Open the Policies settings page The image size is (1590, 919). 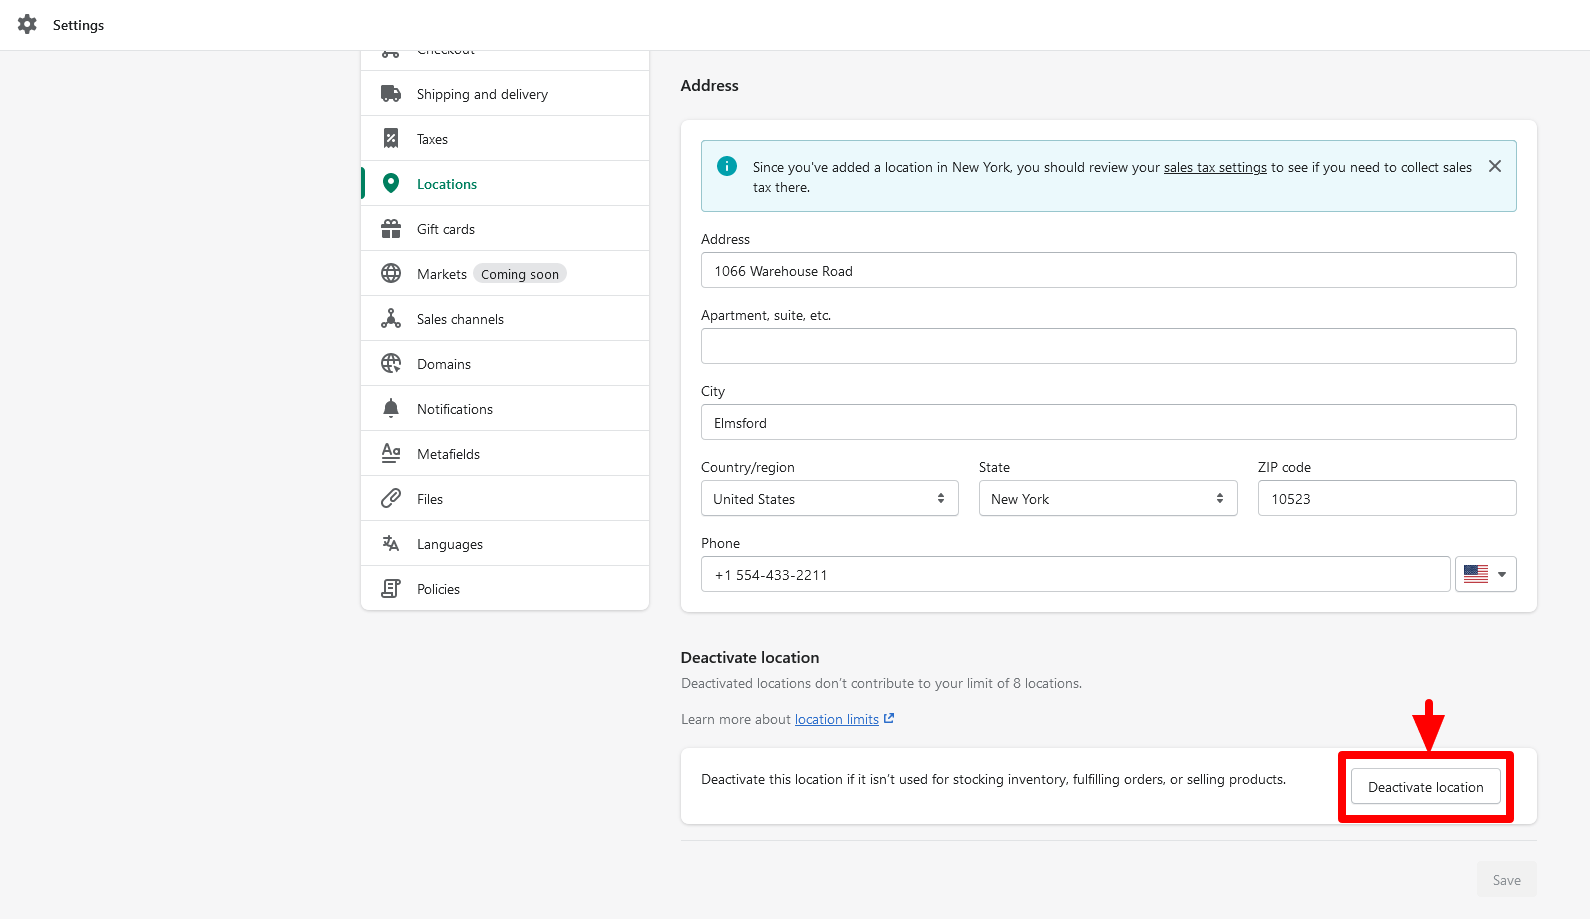(438, 589)
